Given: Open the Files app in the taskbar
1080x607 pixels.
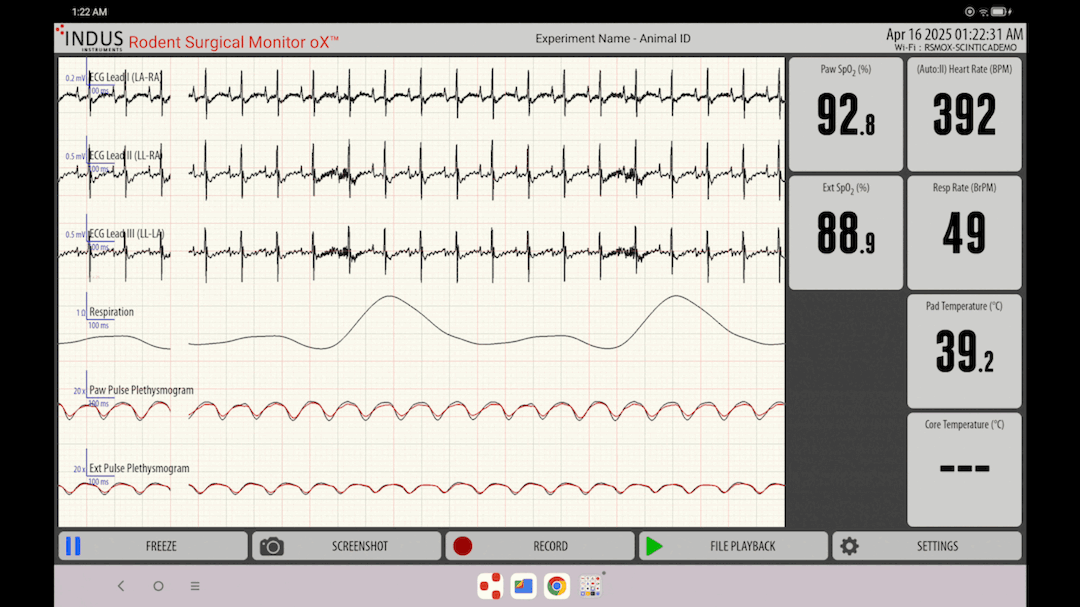Looking at the screenshot, I should coord(523,586).
